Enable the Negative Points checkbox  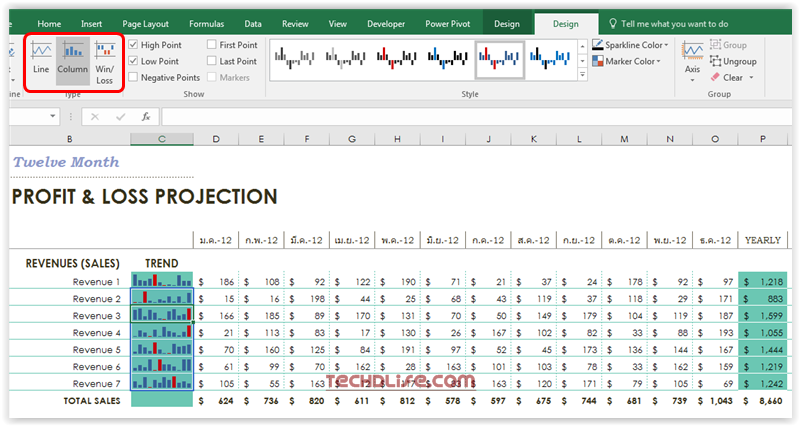(133, 78)
